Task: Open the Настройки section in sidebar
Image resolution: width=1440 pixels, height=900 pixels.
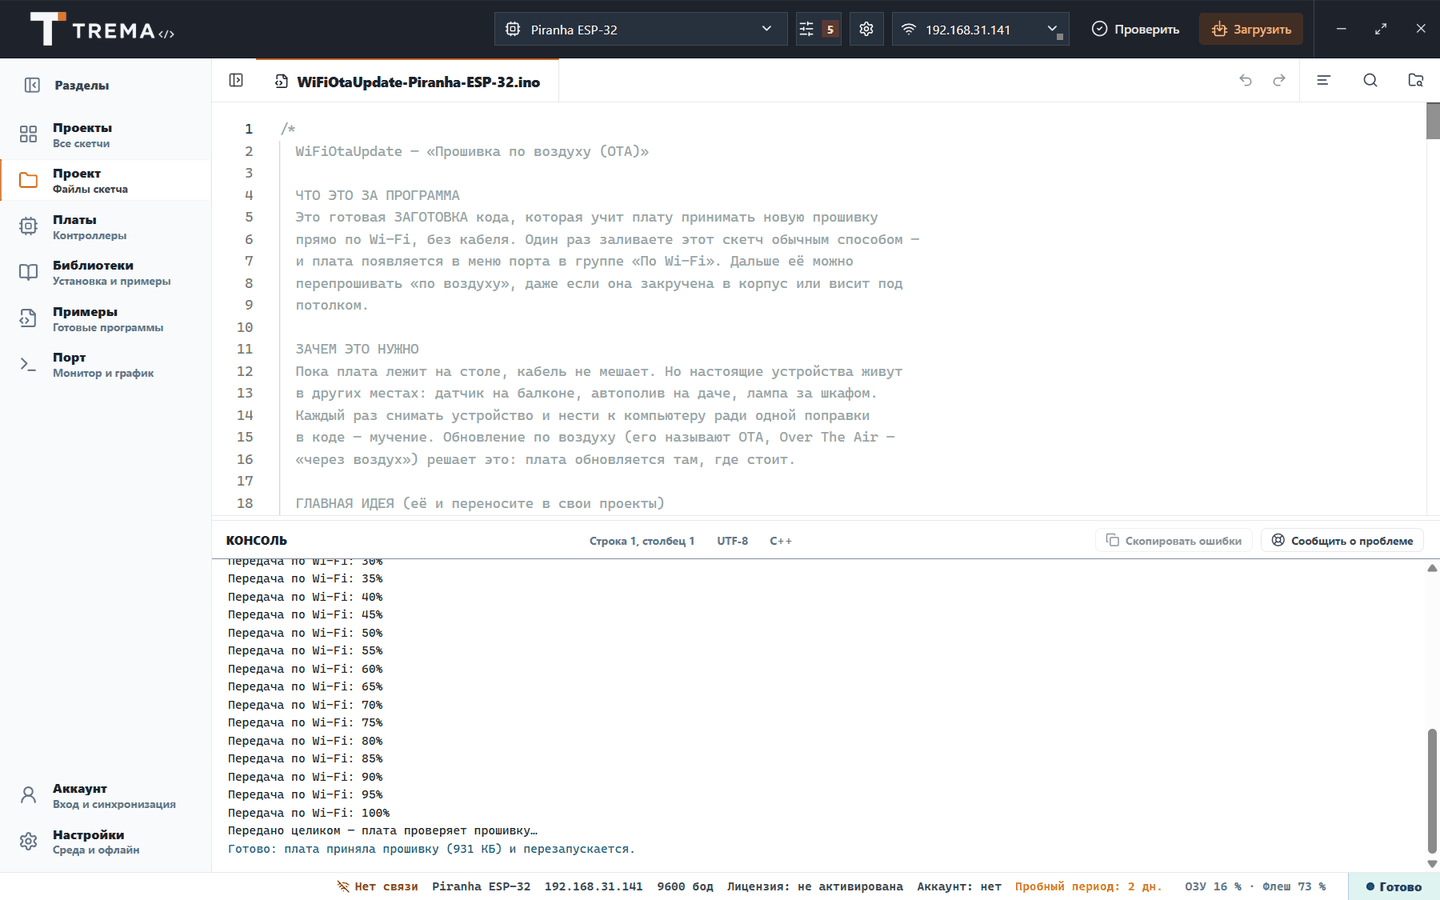Action: [105, 841]
